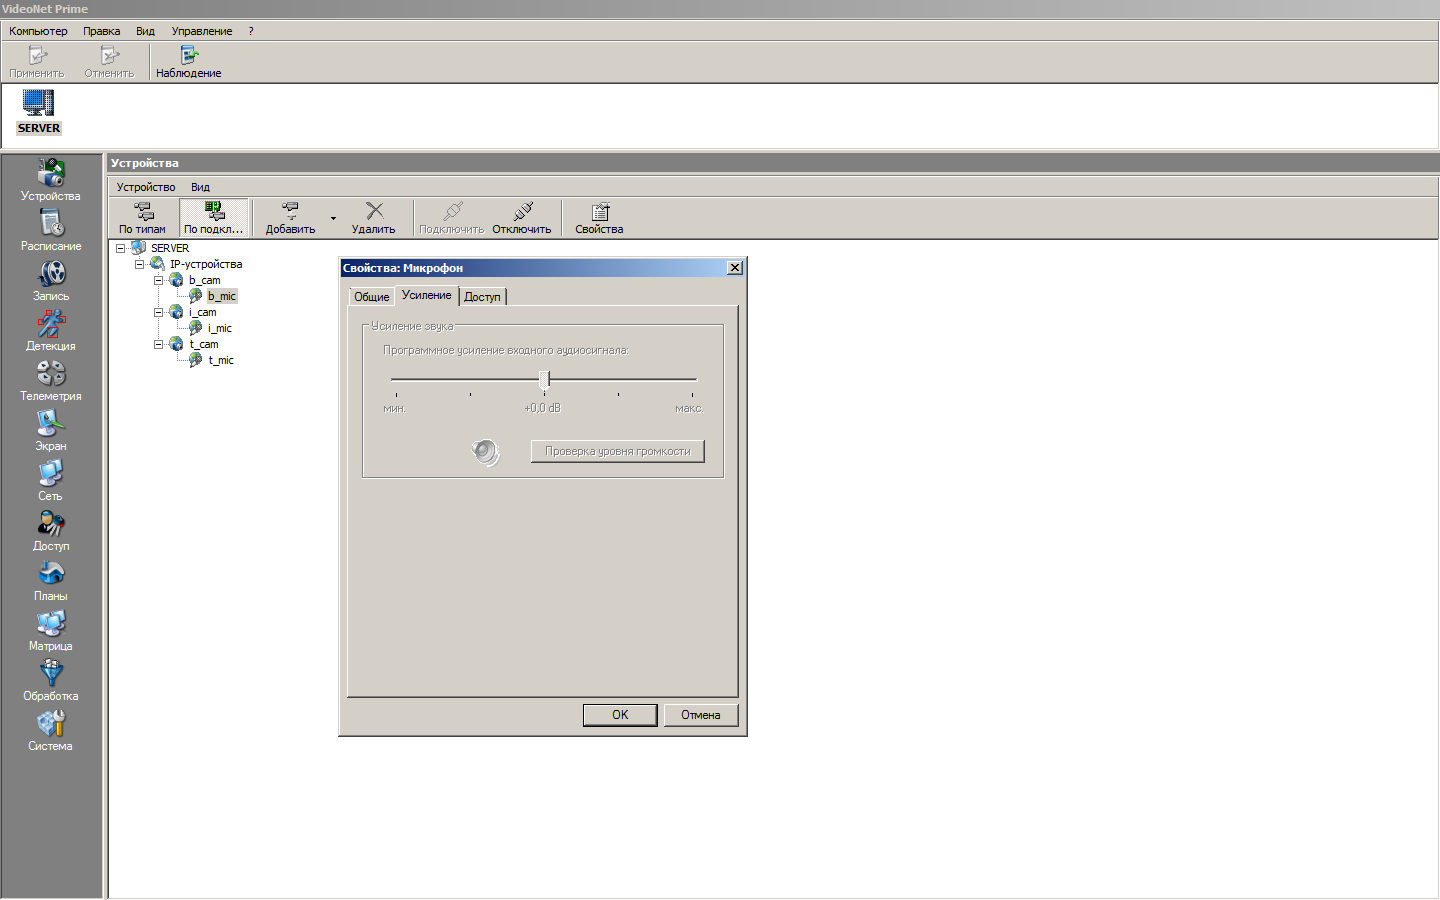
Task: Switch to the Доступ tab in dialog
Action: [482, 297]
